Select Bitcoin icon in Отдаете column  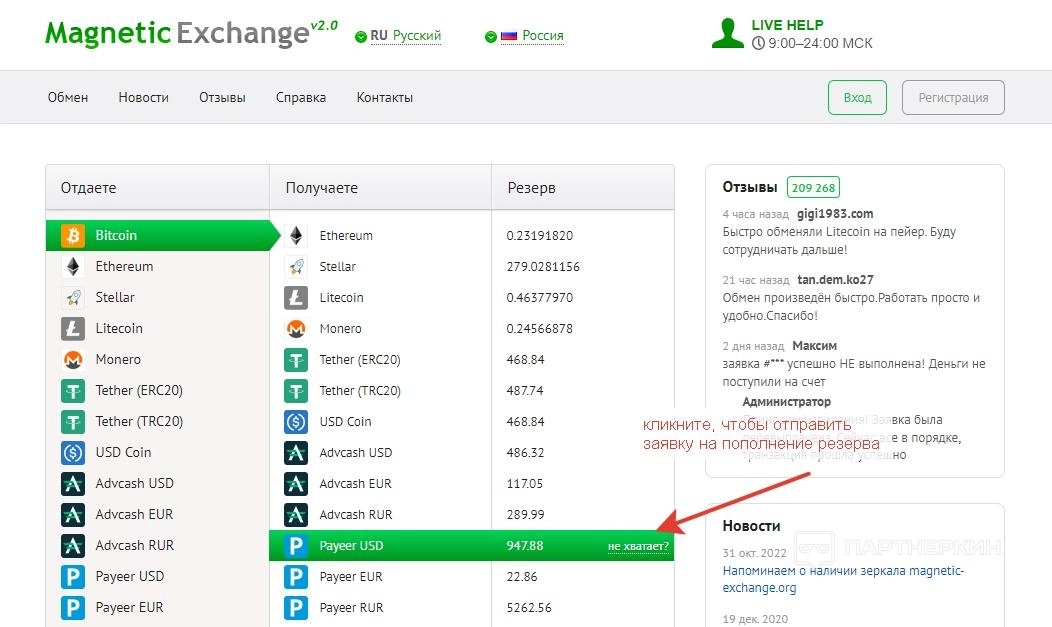coord(73,235)
